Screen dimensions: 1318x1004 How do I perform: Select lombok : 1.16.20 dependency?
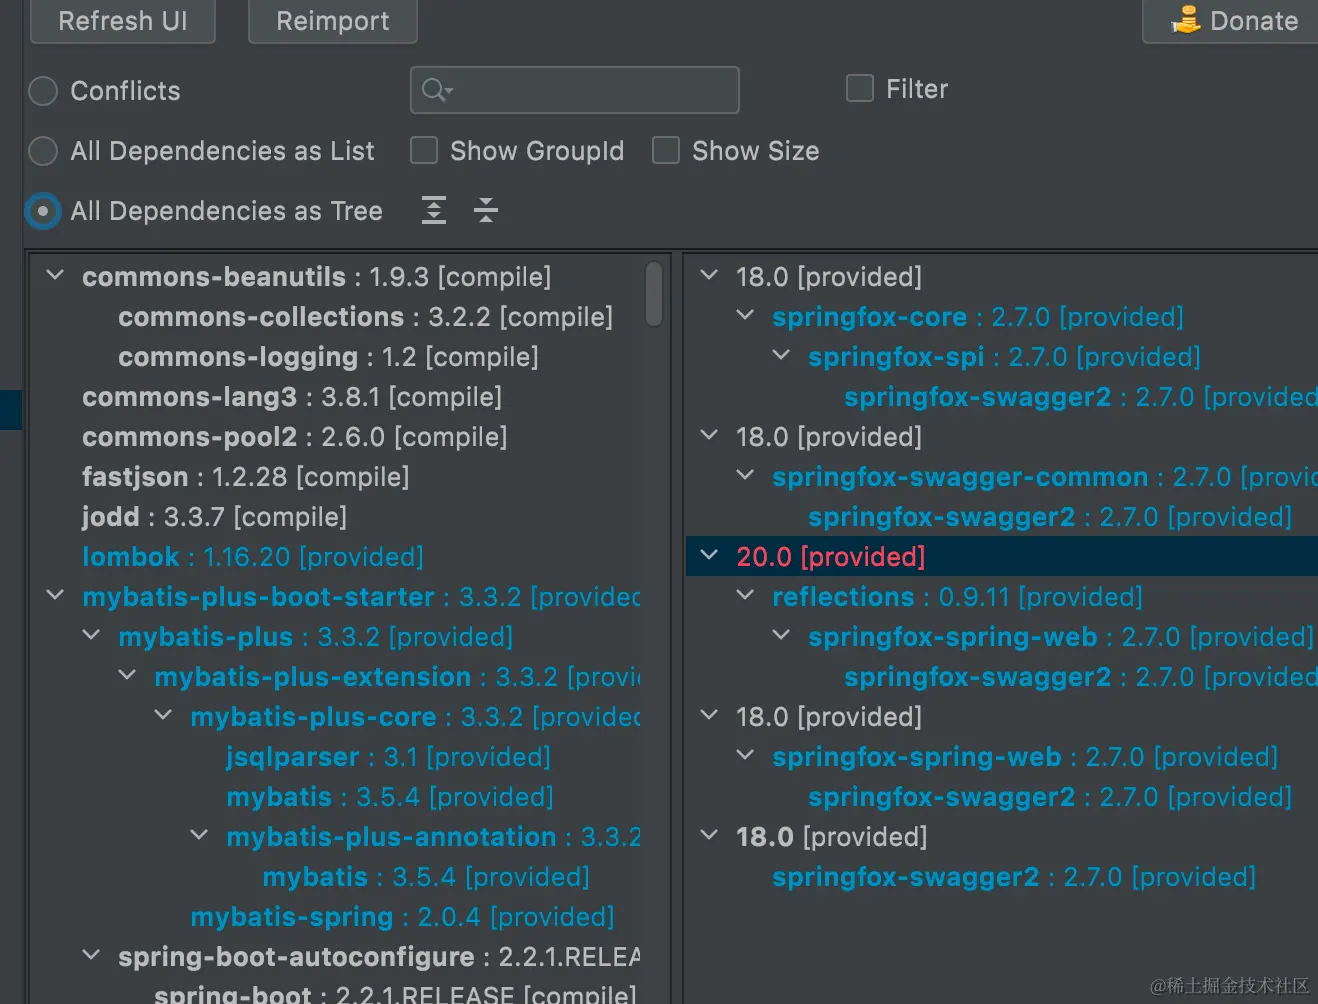pos(252,557)
